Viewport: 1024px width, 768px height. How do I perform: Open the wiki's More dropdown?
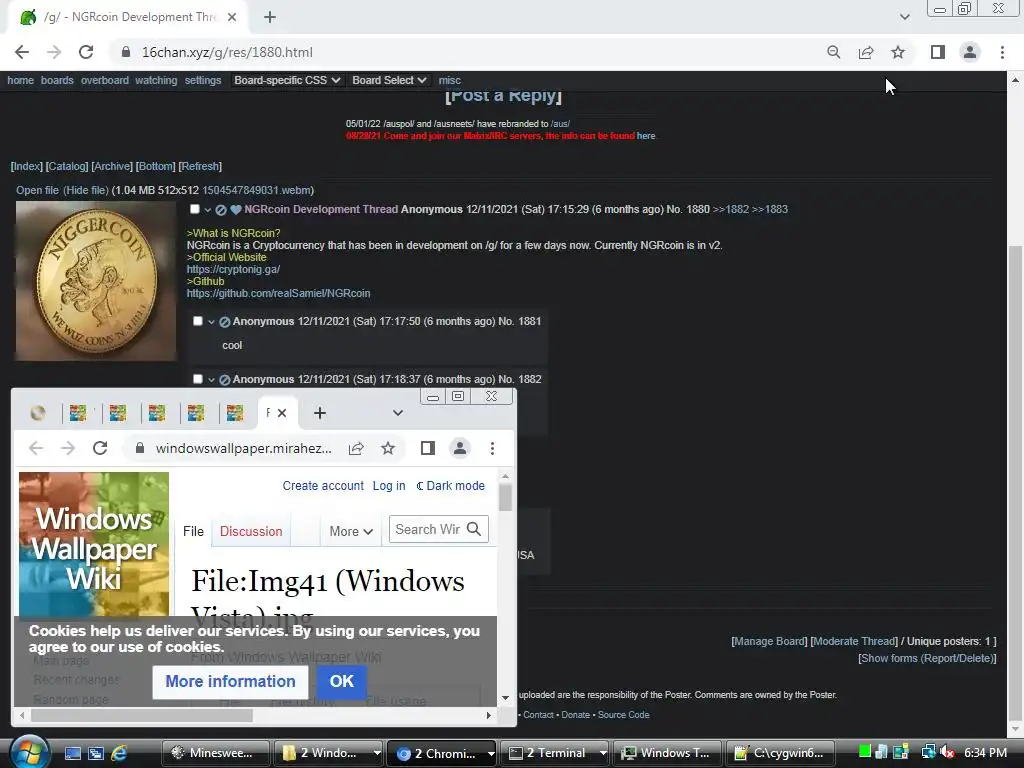pyautogui.click(x=351, y=532)
